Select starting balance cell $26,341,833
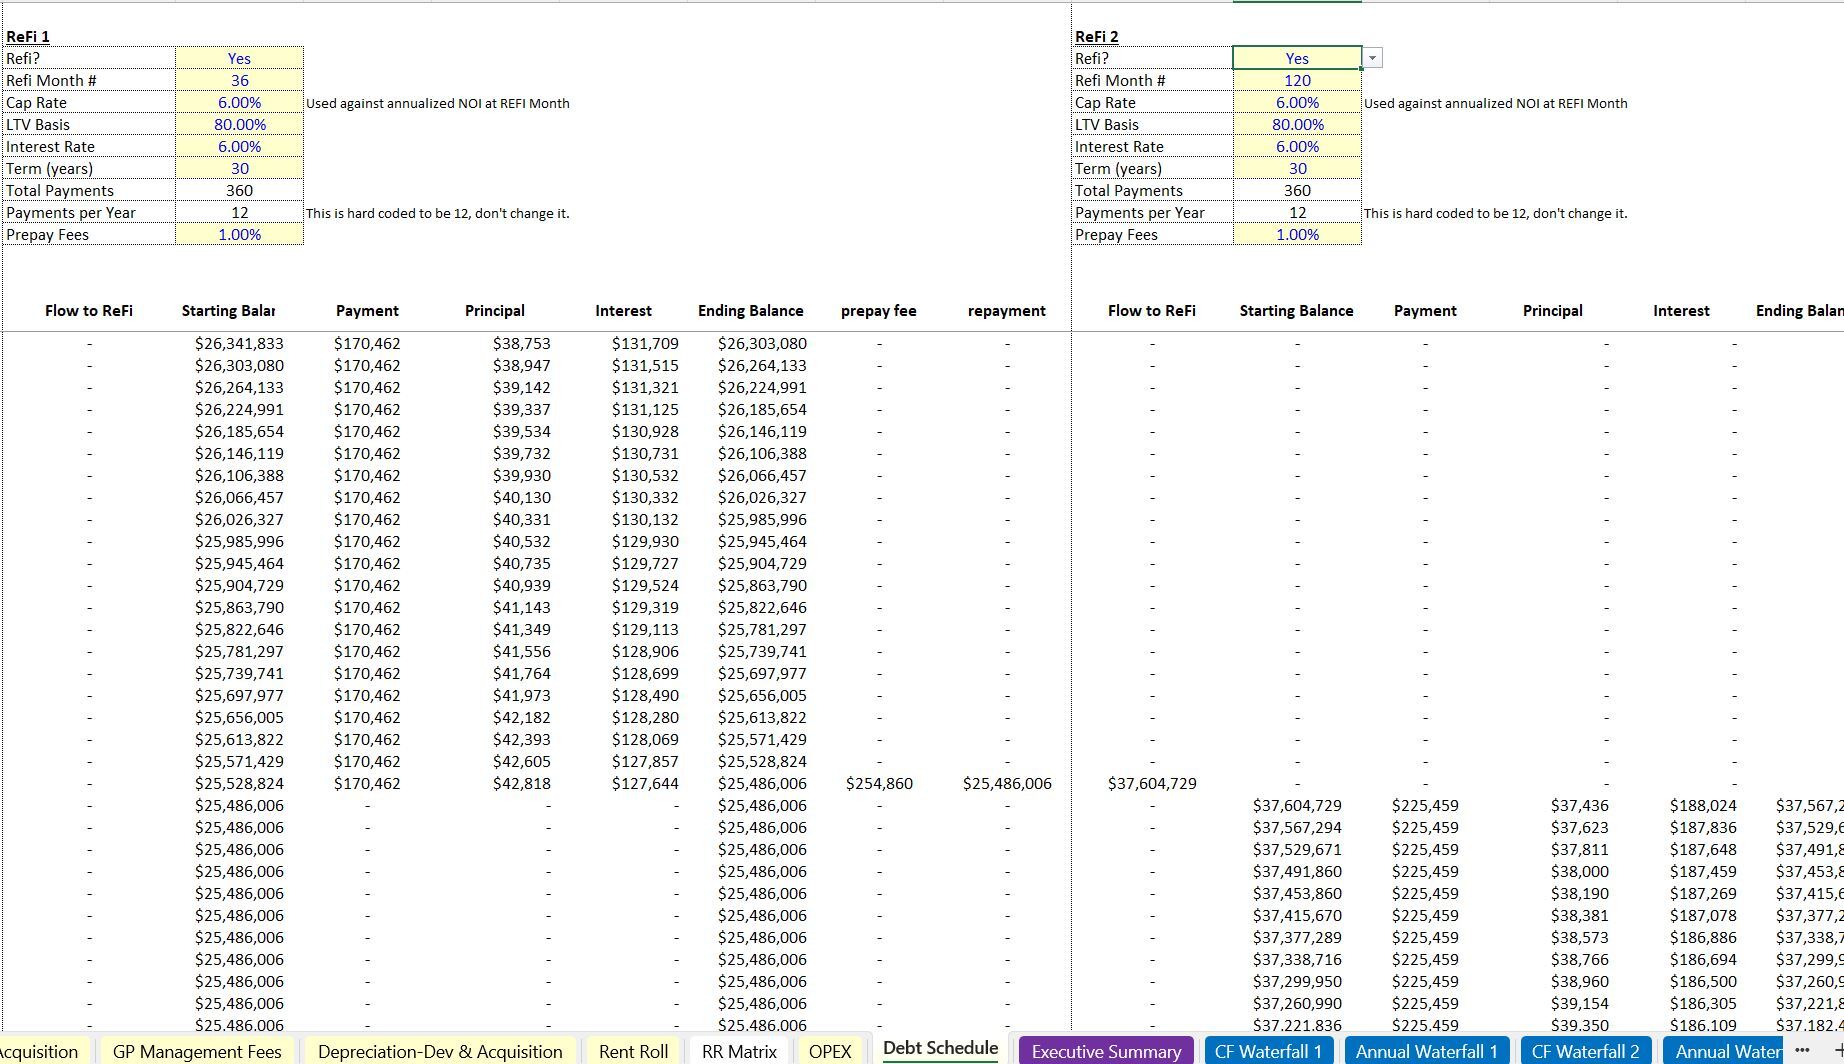The height and width of the screenshot is (1064, 1844). click(239, 343)
